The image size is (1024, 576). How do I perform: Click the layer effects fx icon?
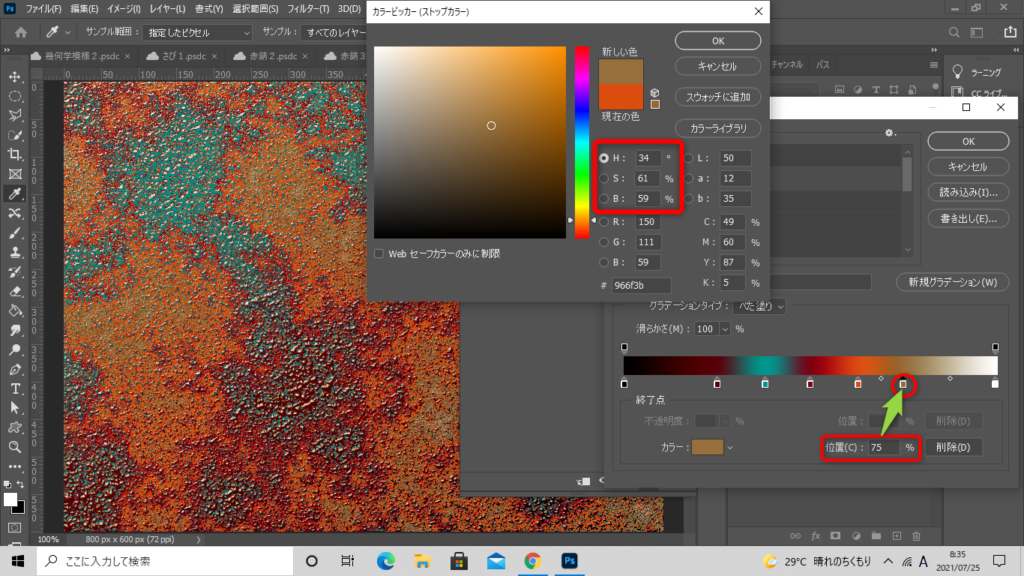tap(815, 536)
